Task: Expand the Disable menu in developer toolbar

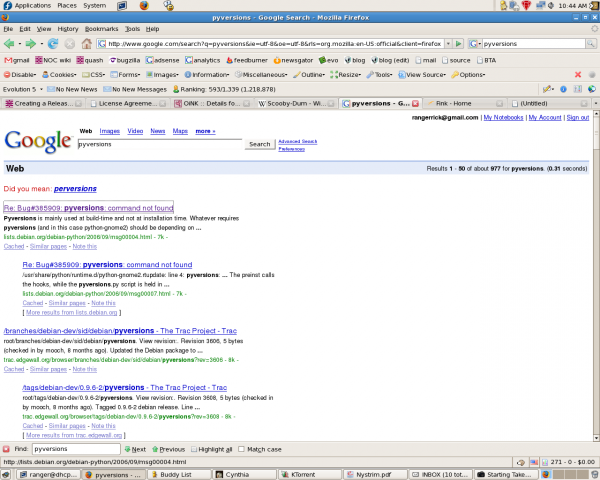Action: pos(20,75)
